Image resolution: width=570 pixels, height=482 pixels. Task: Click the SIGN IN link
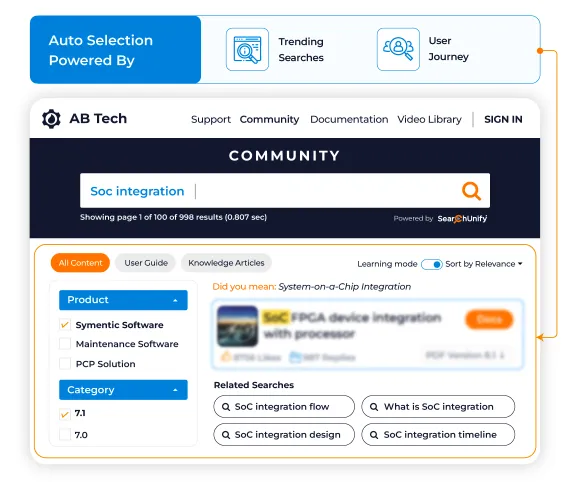503,119
